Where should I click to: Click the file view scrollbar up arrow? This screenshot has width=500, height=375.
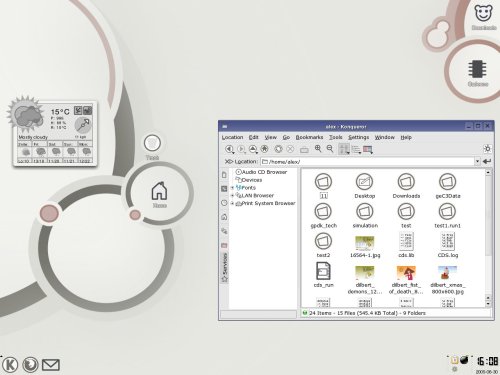point(488,173)
